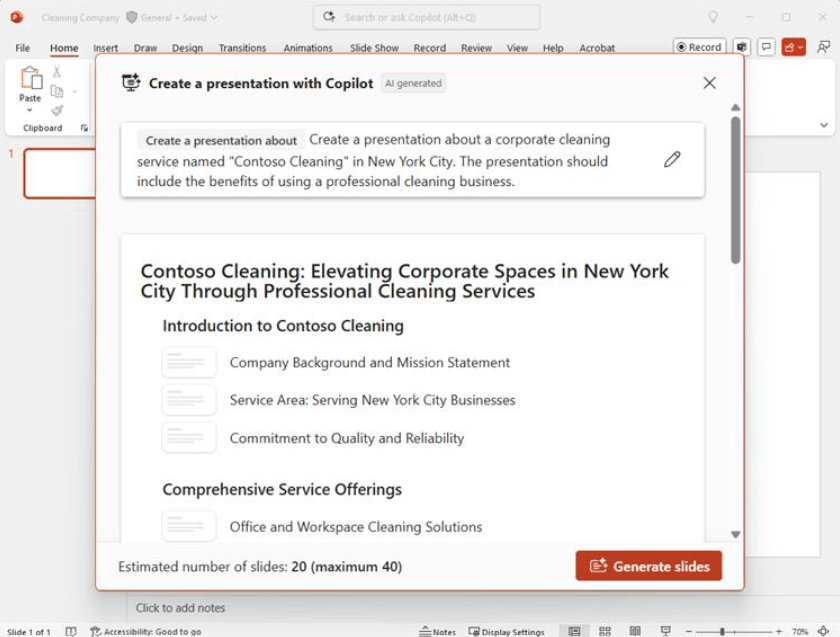Click the Copy icon in Clipboard group
Screen dimensions: 840x637
coord(57,91)
